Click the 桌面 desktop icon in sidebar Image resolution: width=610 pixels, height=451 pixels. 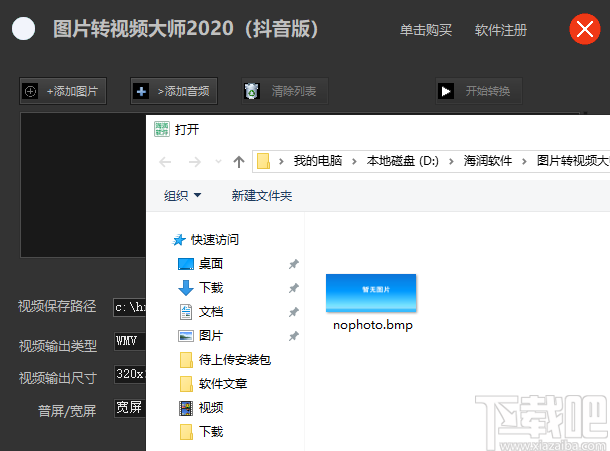coord(186,264)
